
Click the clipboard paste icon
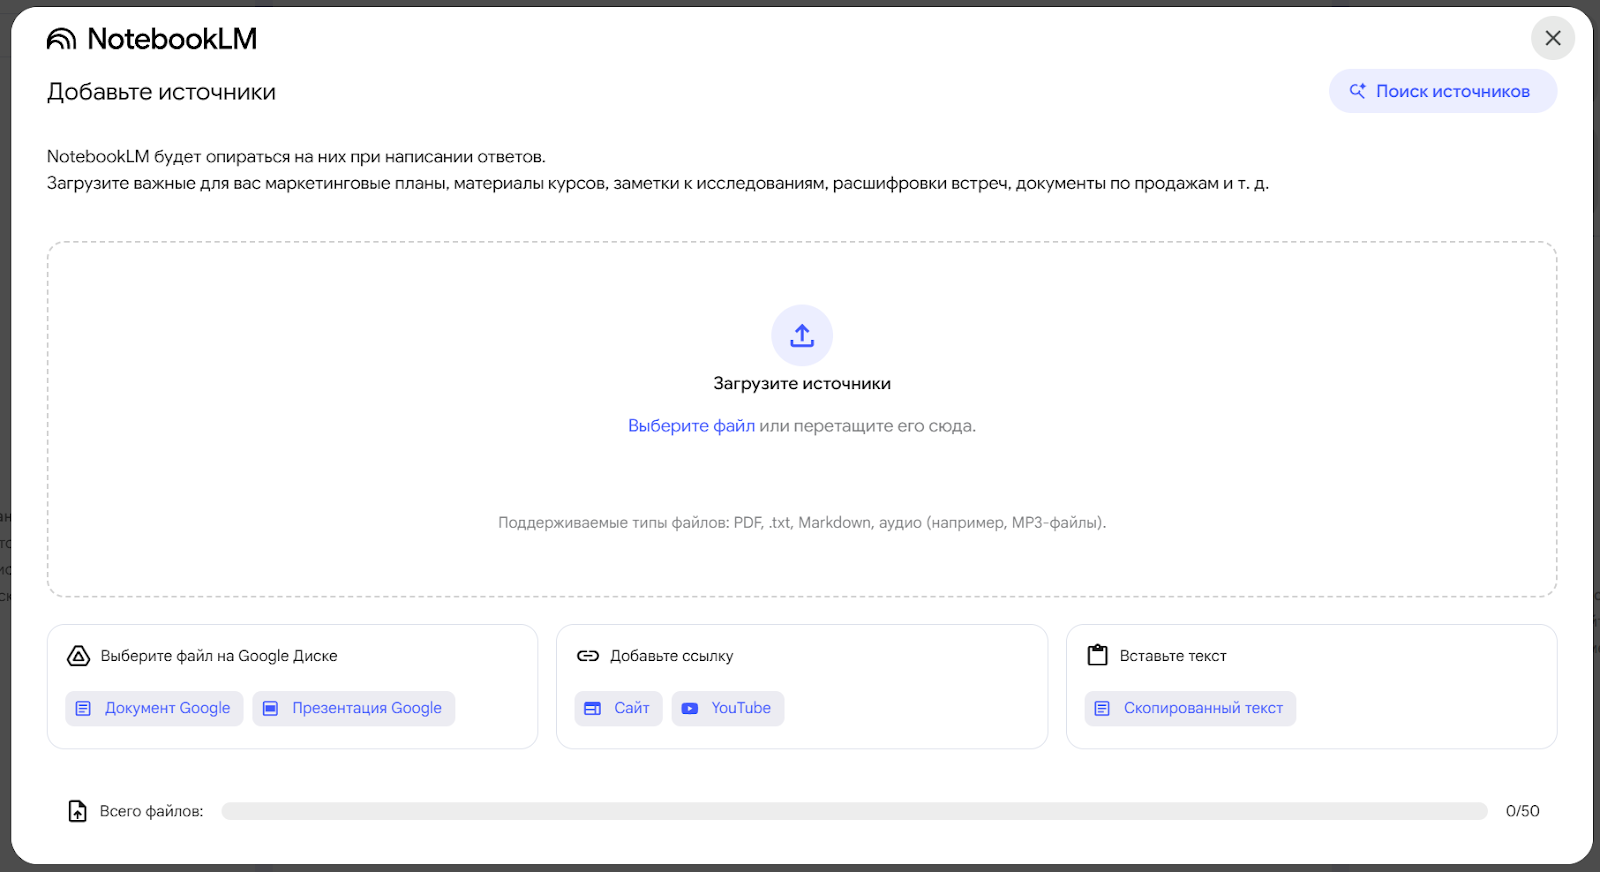coord(1098,655)
